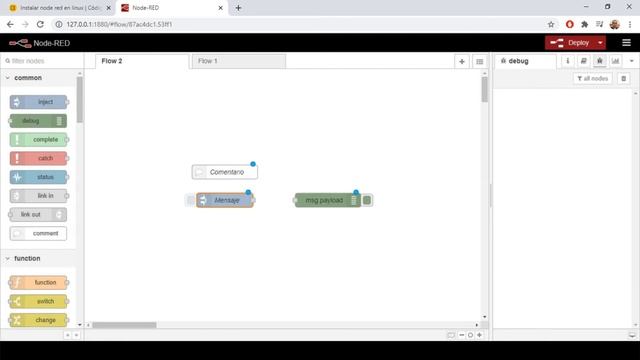Viewport: 640px width, 360px height.
Task: Click the Node-RED logo in header
Action: 40,43
